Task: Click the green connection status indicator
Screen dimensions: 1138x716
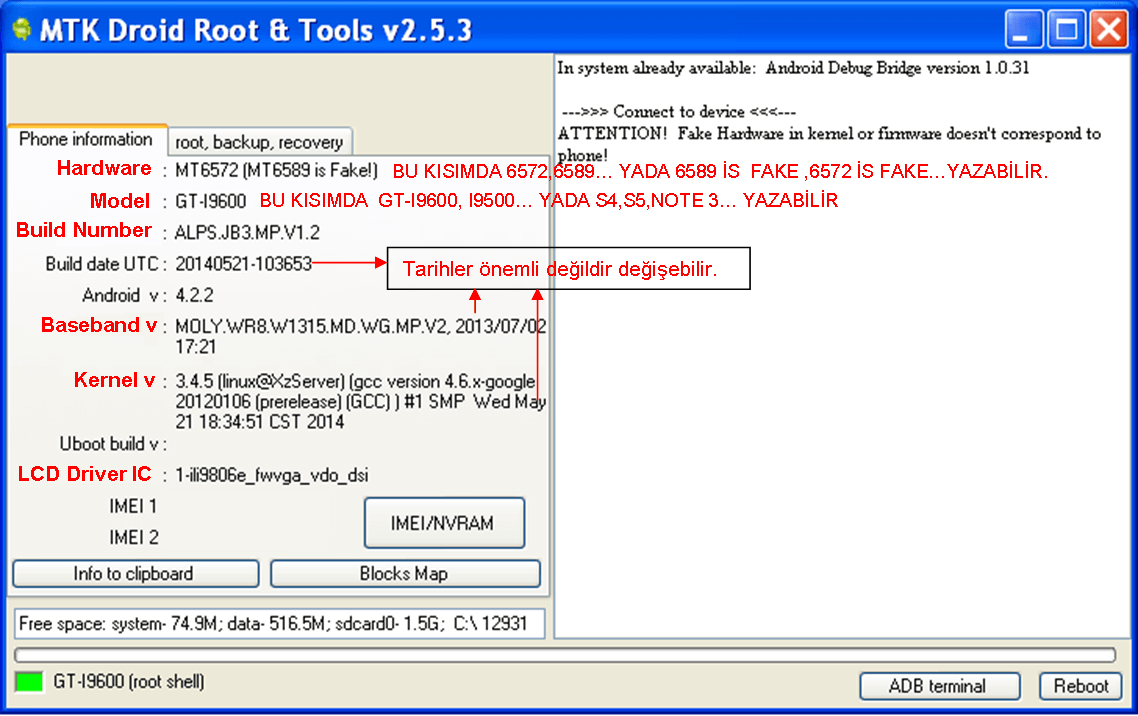Action: [x=29, y=683]
